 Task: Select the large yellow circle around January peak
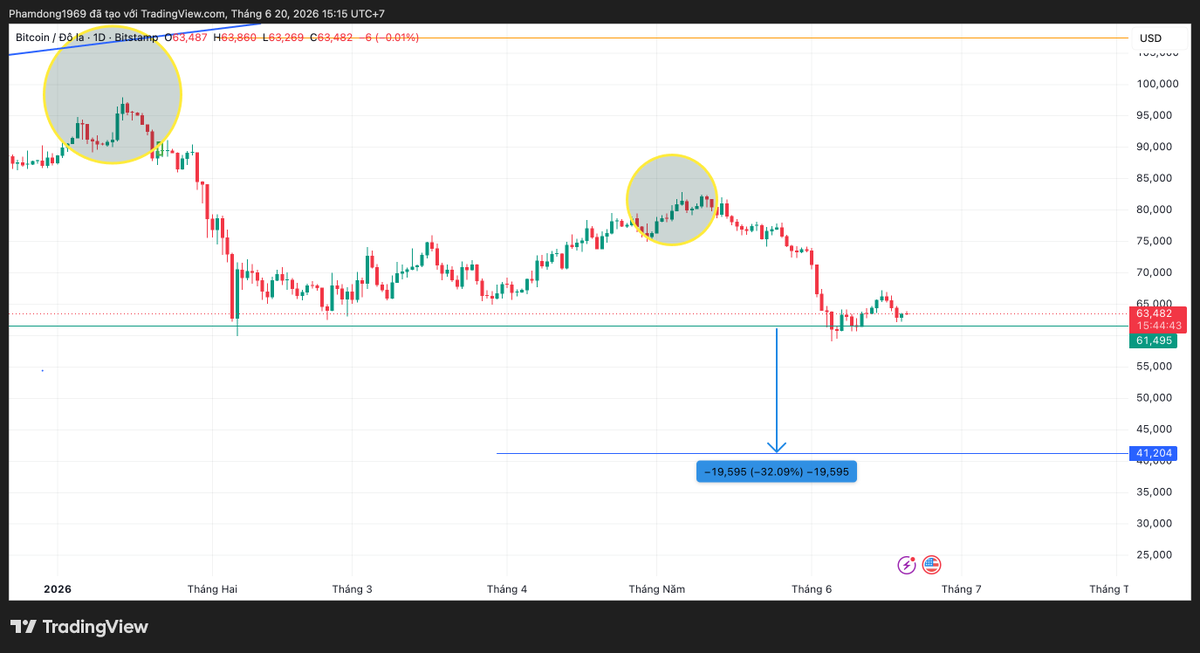coord(112,96)
